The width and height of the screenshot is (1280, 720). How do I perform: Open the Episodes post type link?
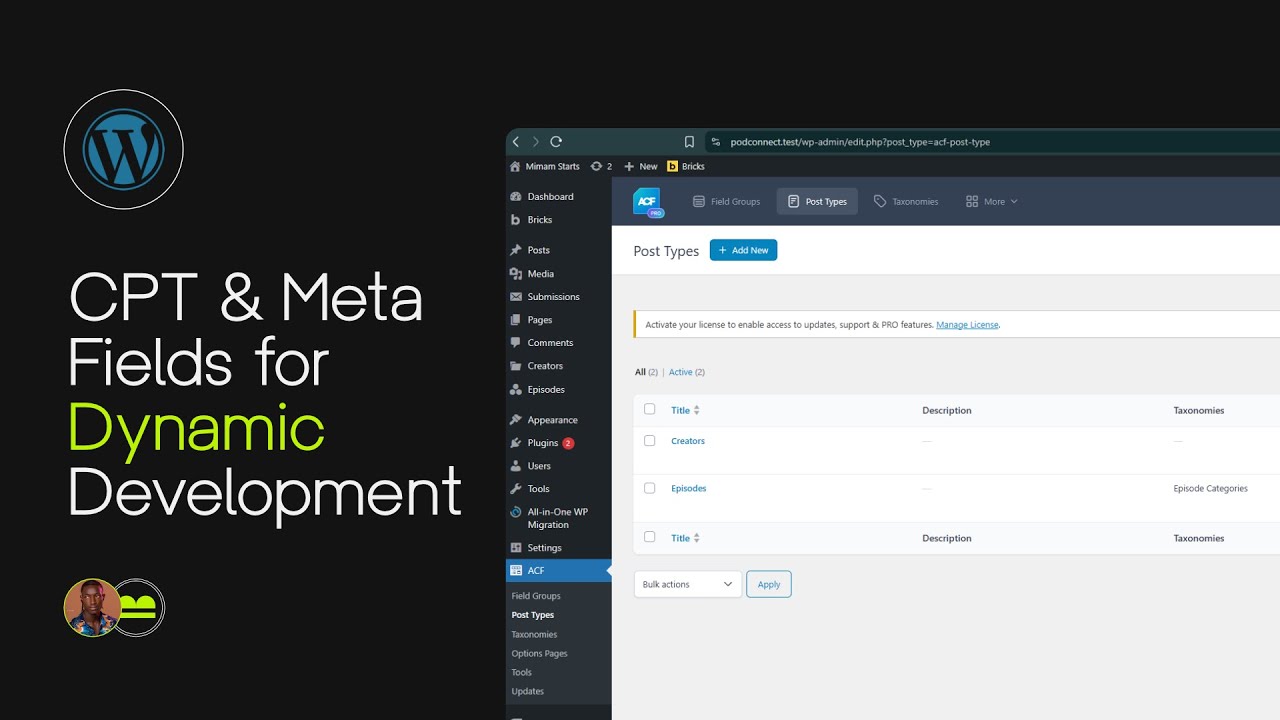tap(689, 489)
